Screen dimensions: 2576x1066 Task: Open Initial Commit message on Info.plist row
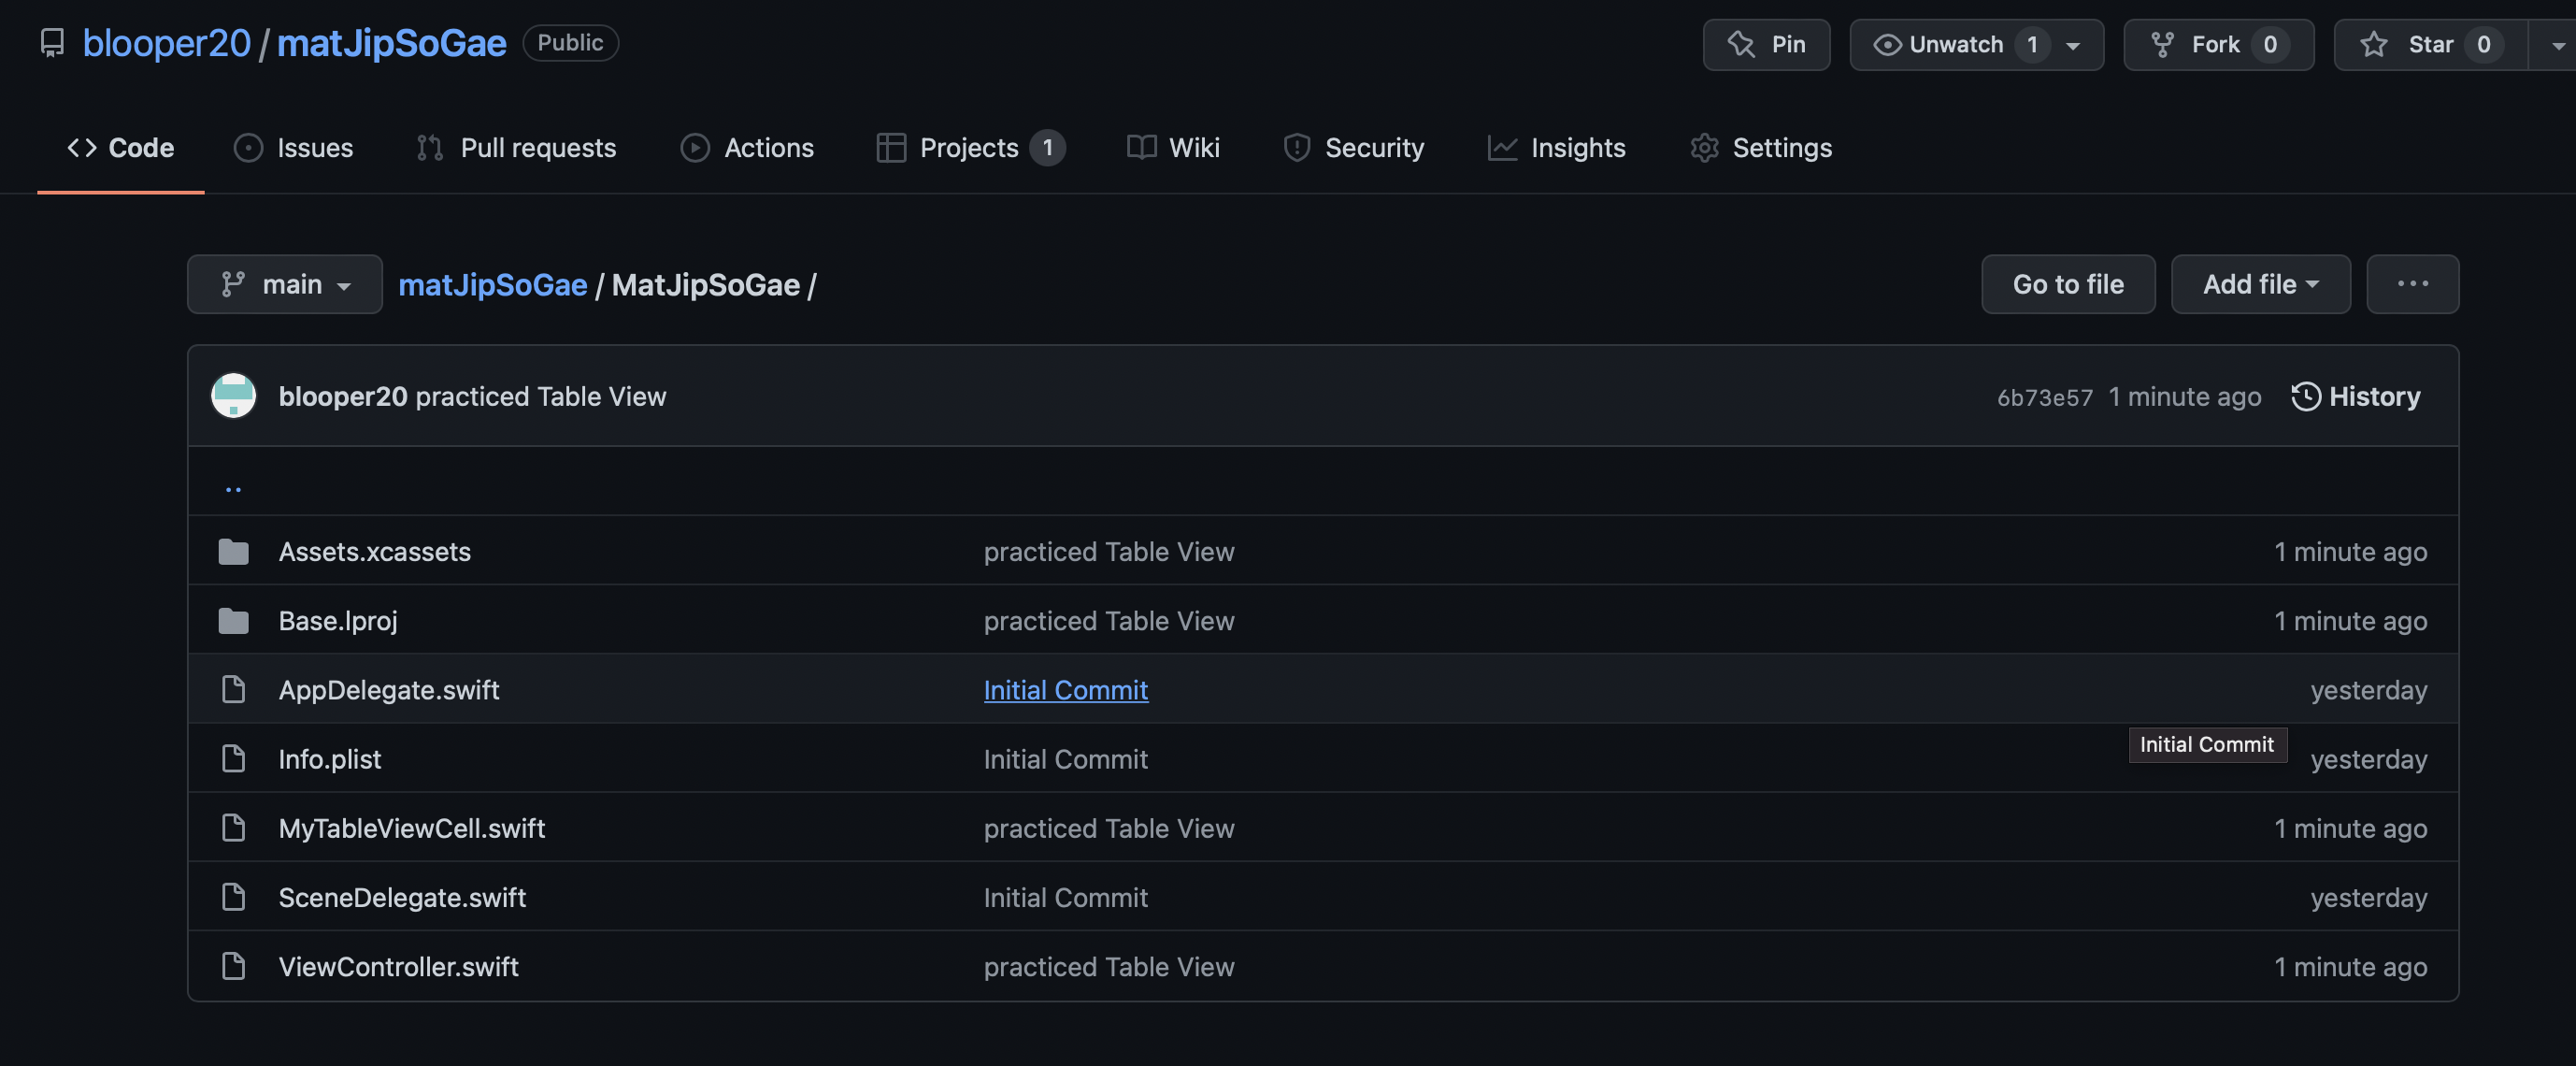point(1065,759)
